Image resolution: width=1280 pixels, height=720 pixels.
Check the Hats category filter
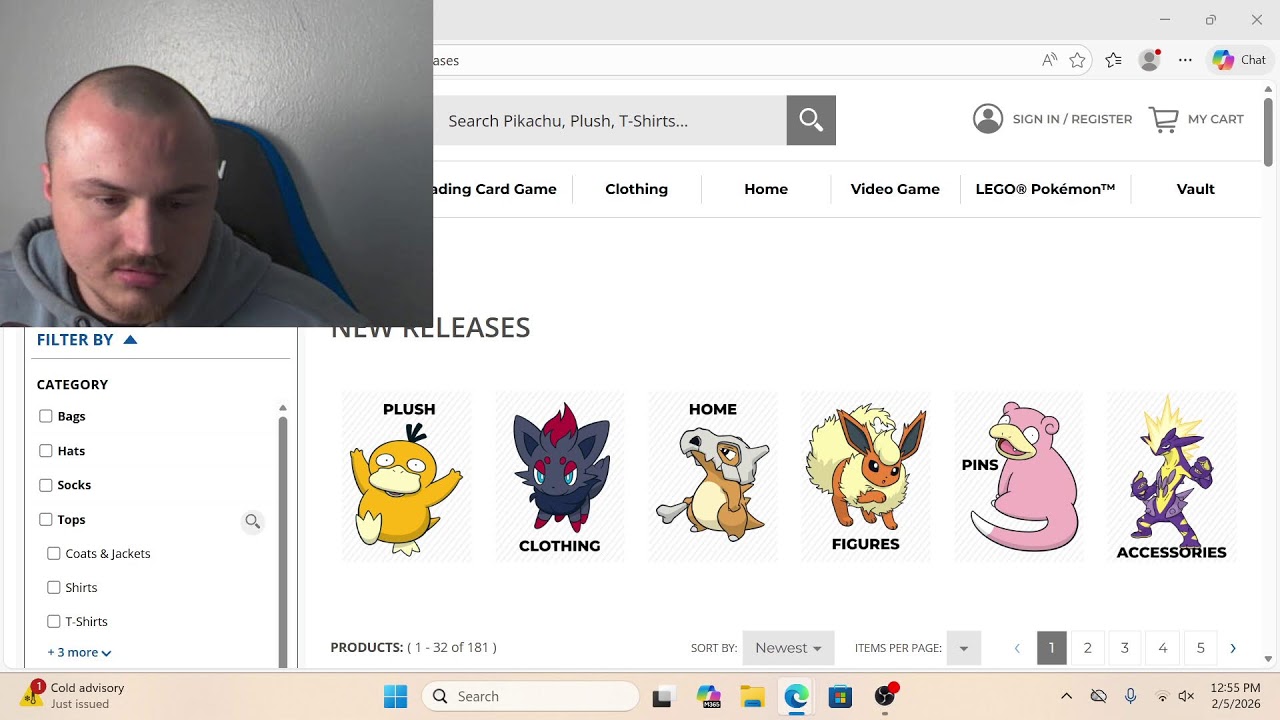click(x=45, y=451)
